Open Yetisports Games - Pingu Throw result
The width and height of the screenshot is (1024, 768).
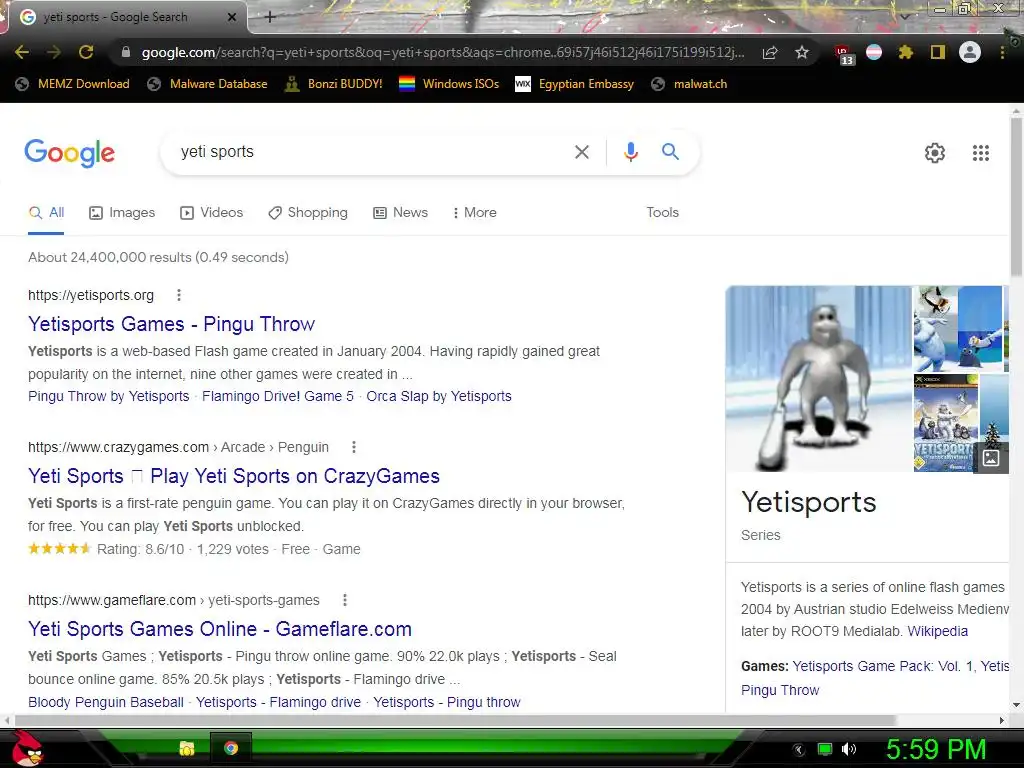[x=172, y=324]
